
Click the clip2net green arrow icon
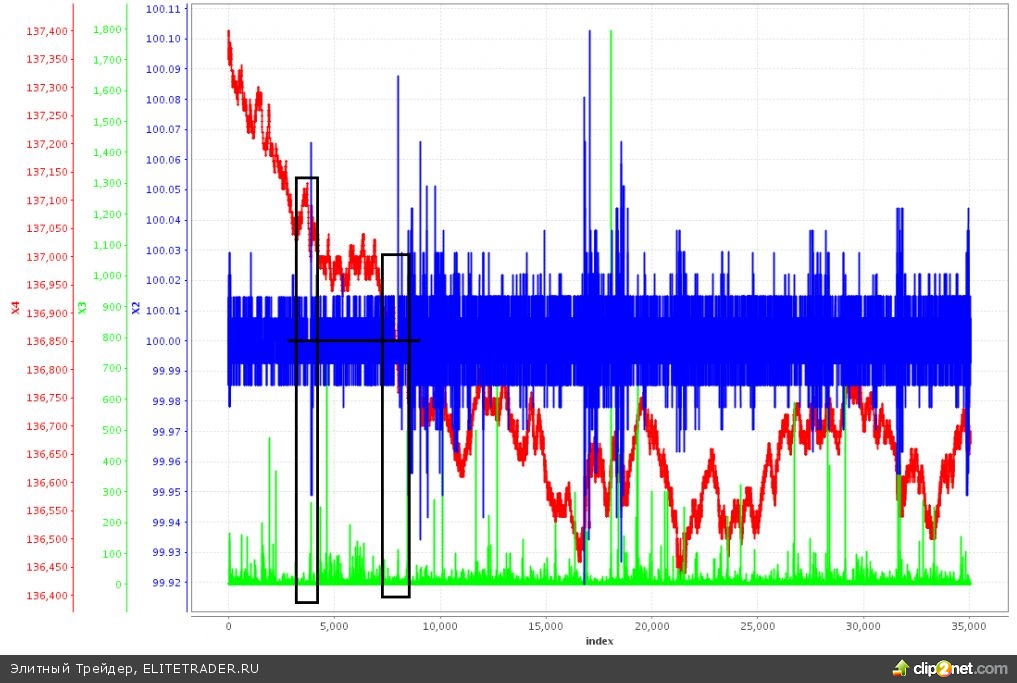coord(901,668)
